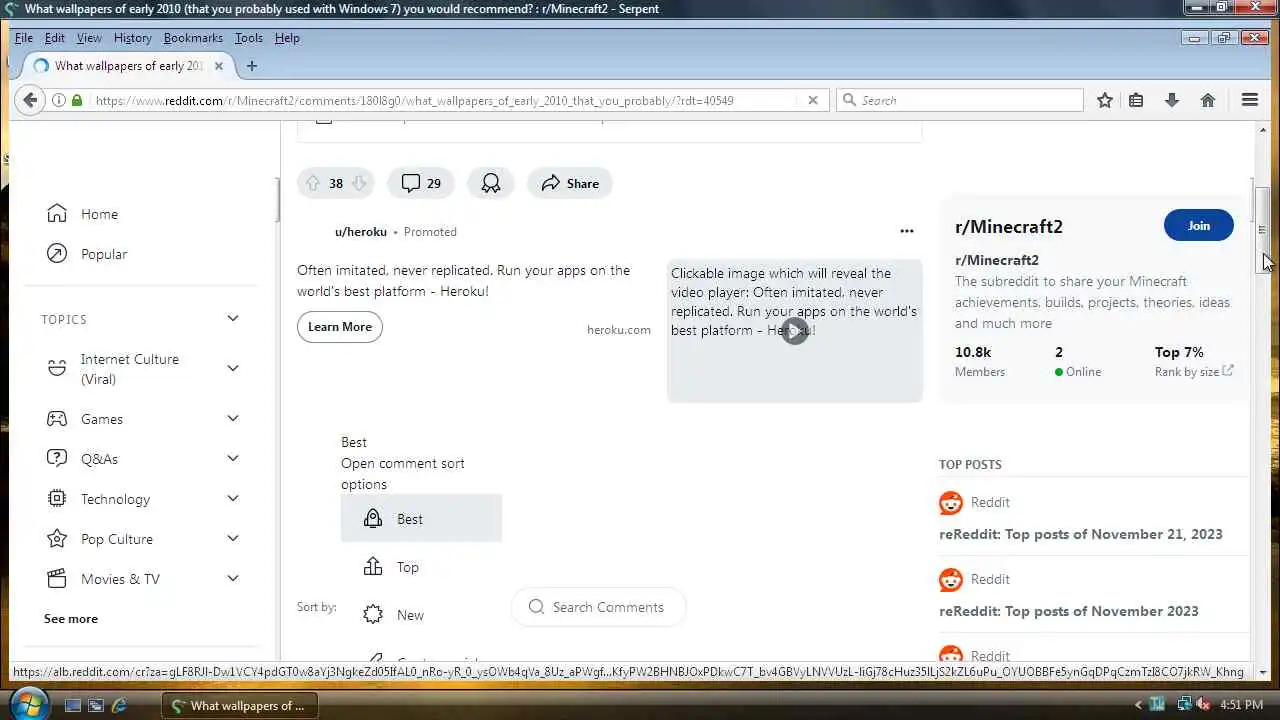
Task: Close the wallpapers tab
Action: pyautogui.click(x=219, y=66)
